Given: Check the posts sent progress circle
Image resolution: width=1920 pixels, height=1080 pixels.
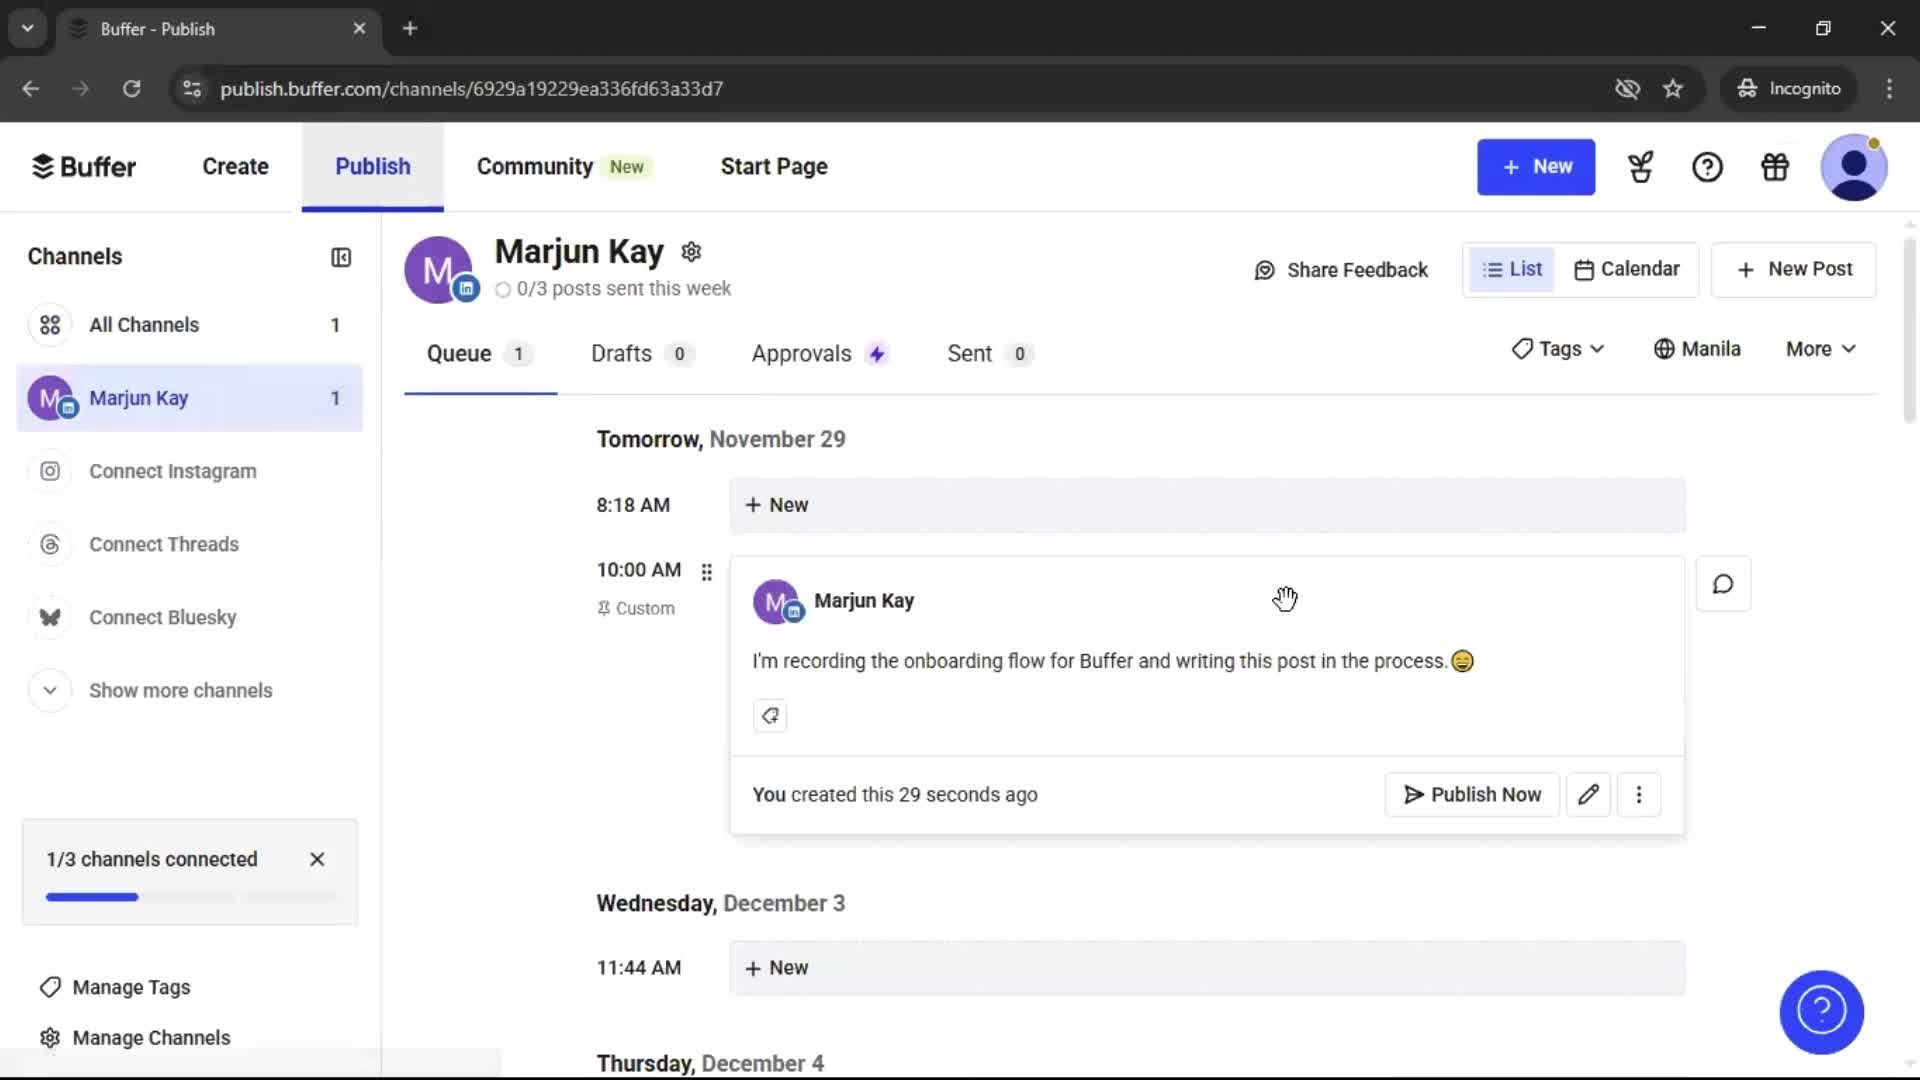Looking at the screenshot, I should 504,289.
